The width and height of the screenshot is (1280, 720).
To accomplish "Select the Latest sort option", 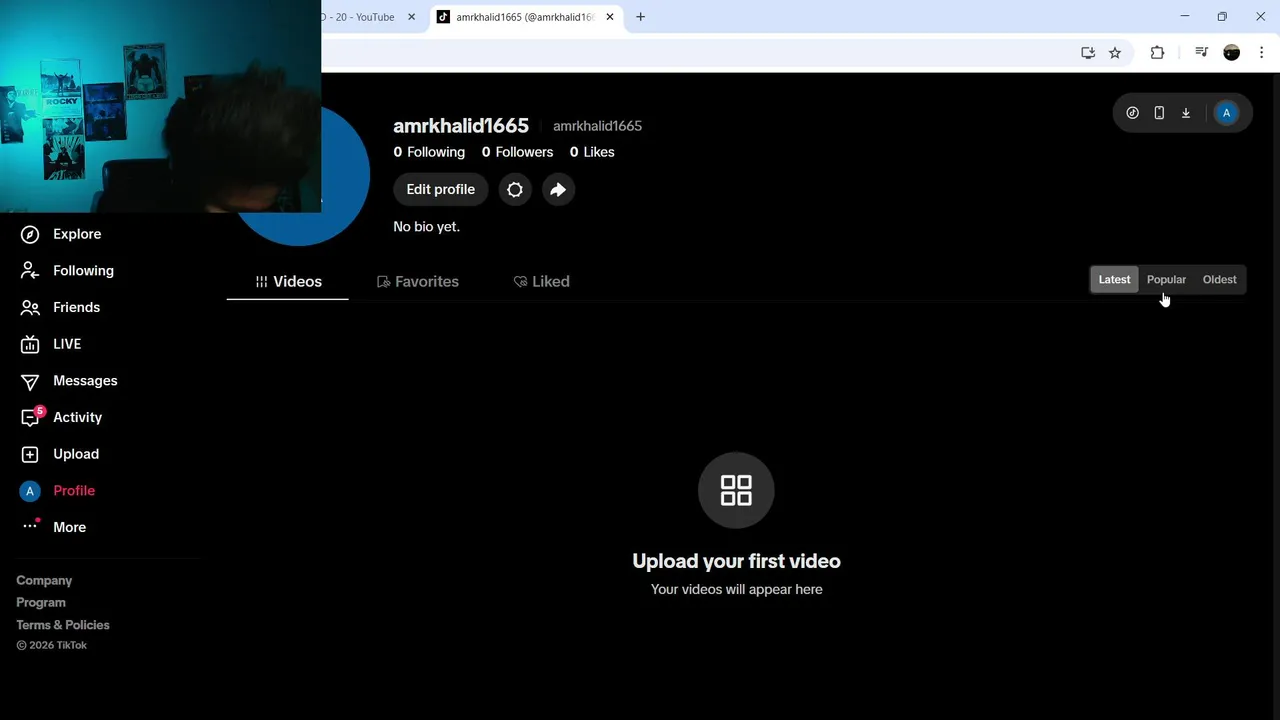I will [1114, 280].
